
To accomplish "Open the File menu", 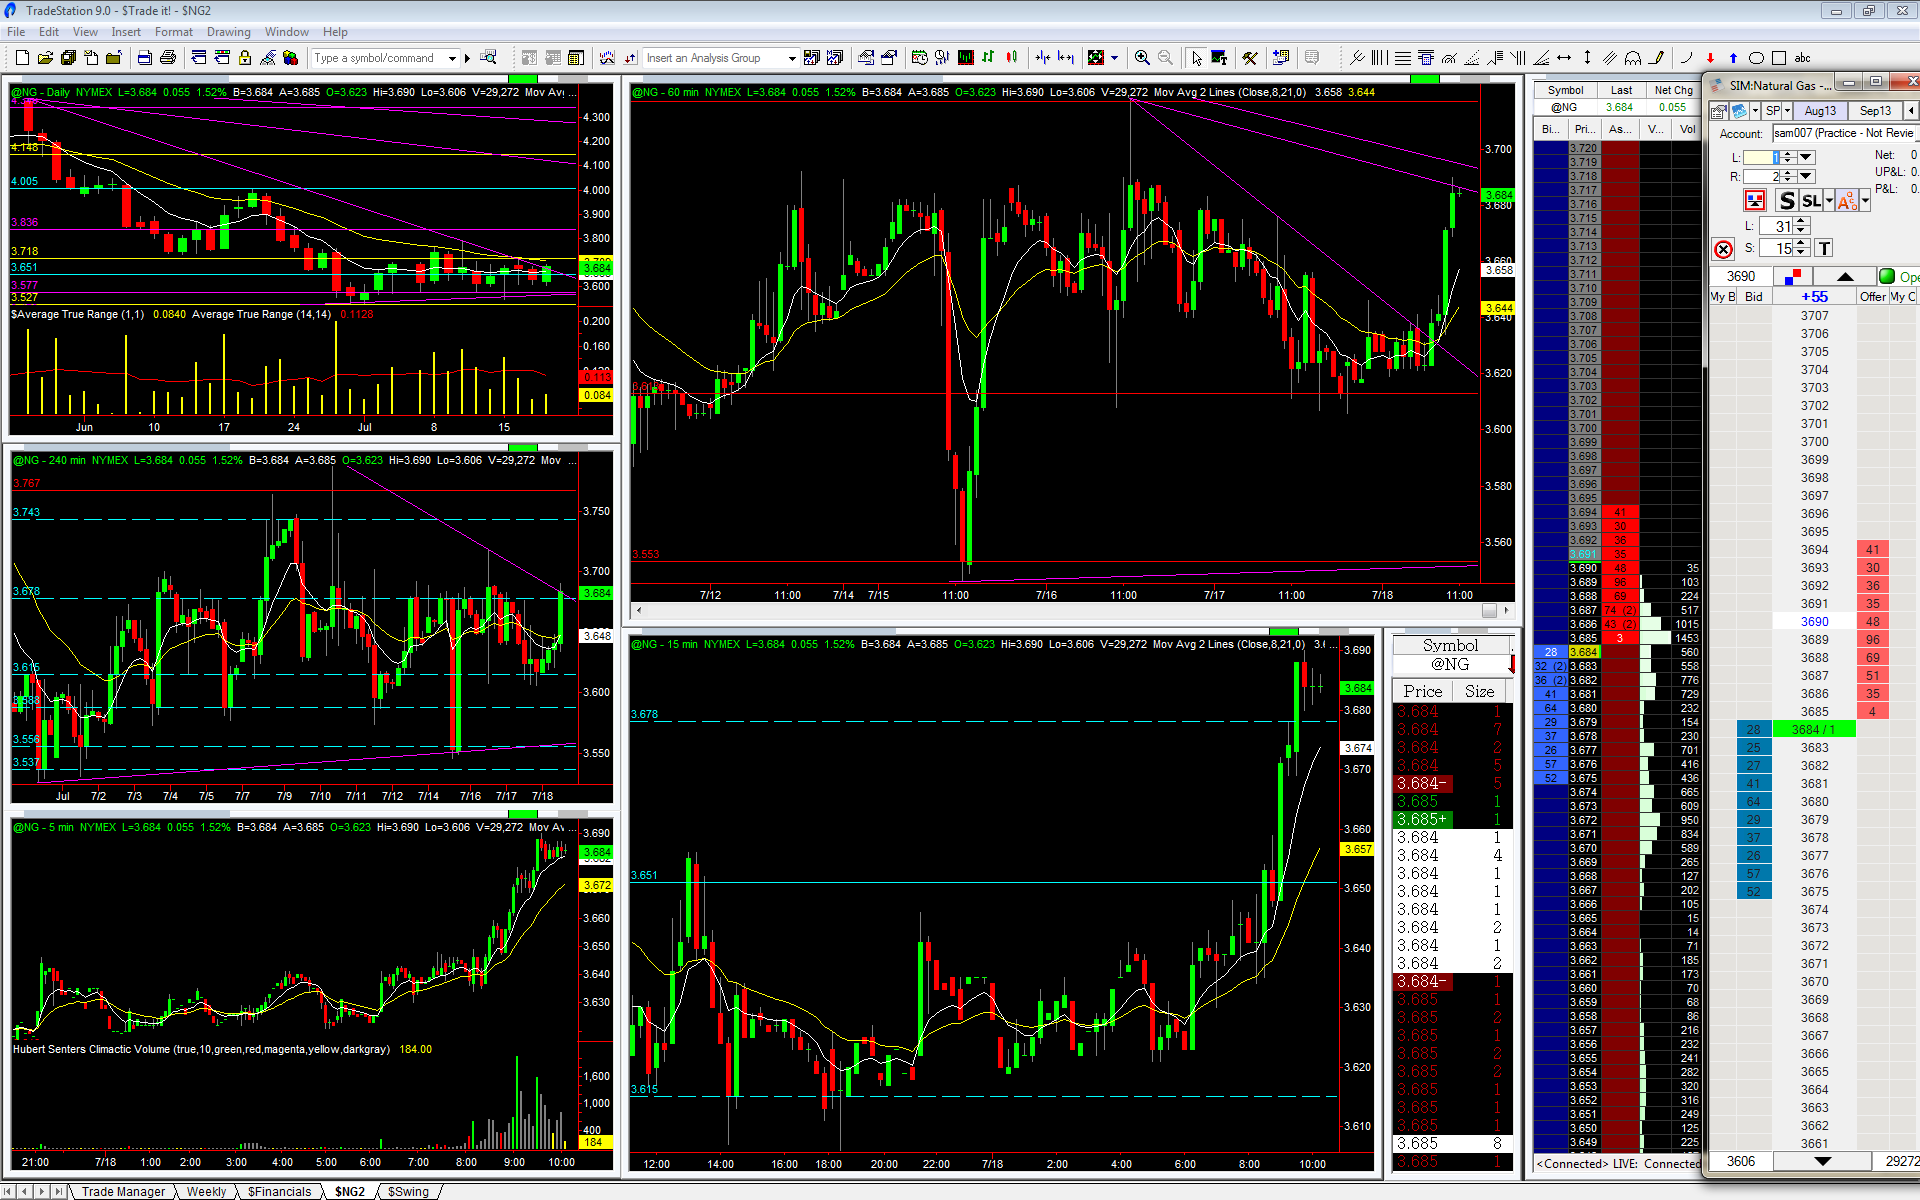I will click(x=16, y=32).
